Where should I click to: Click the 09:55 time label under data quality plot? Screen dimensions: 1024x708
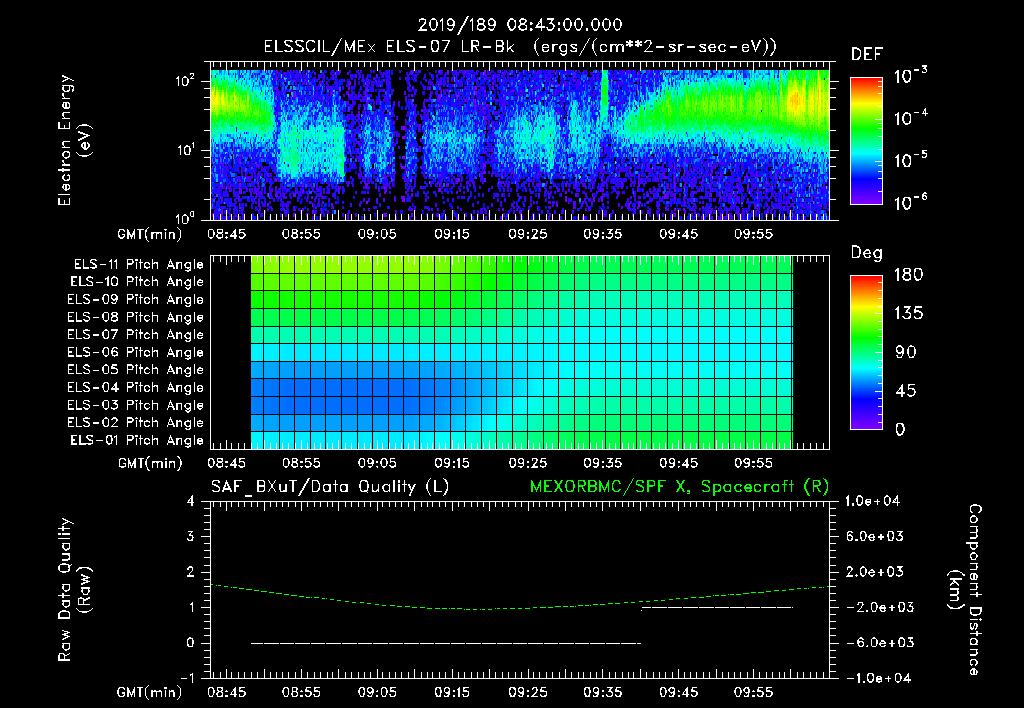pos(753,692)
